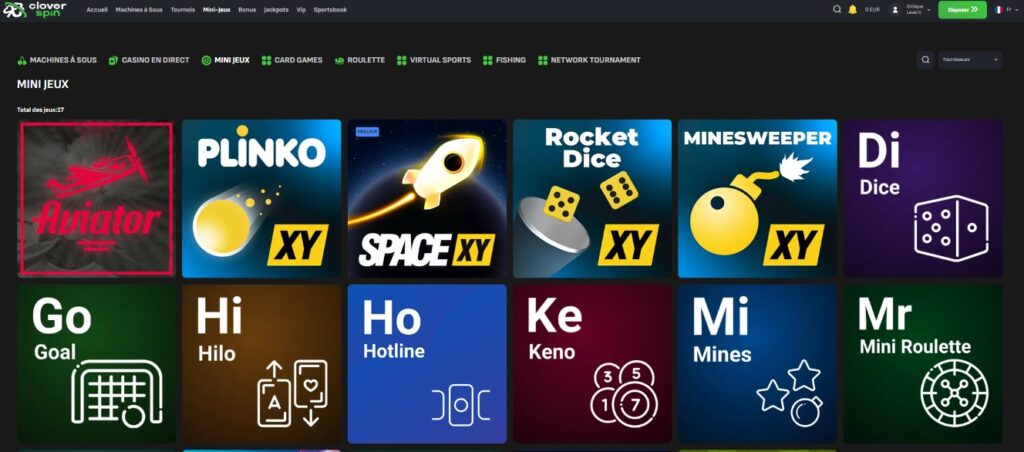This screenshot has height=452, width=1024.
Task: Select the MINI JEUX category tab
Action: [x=226, y=60]
